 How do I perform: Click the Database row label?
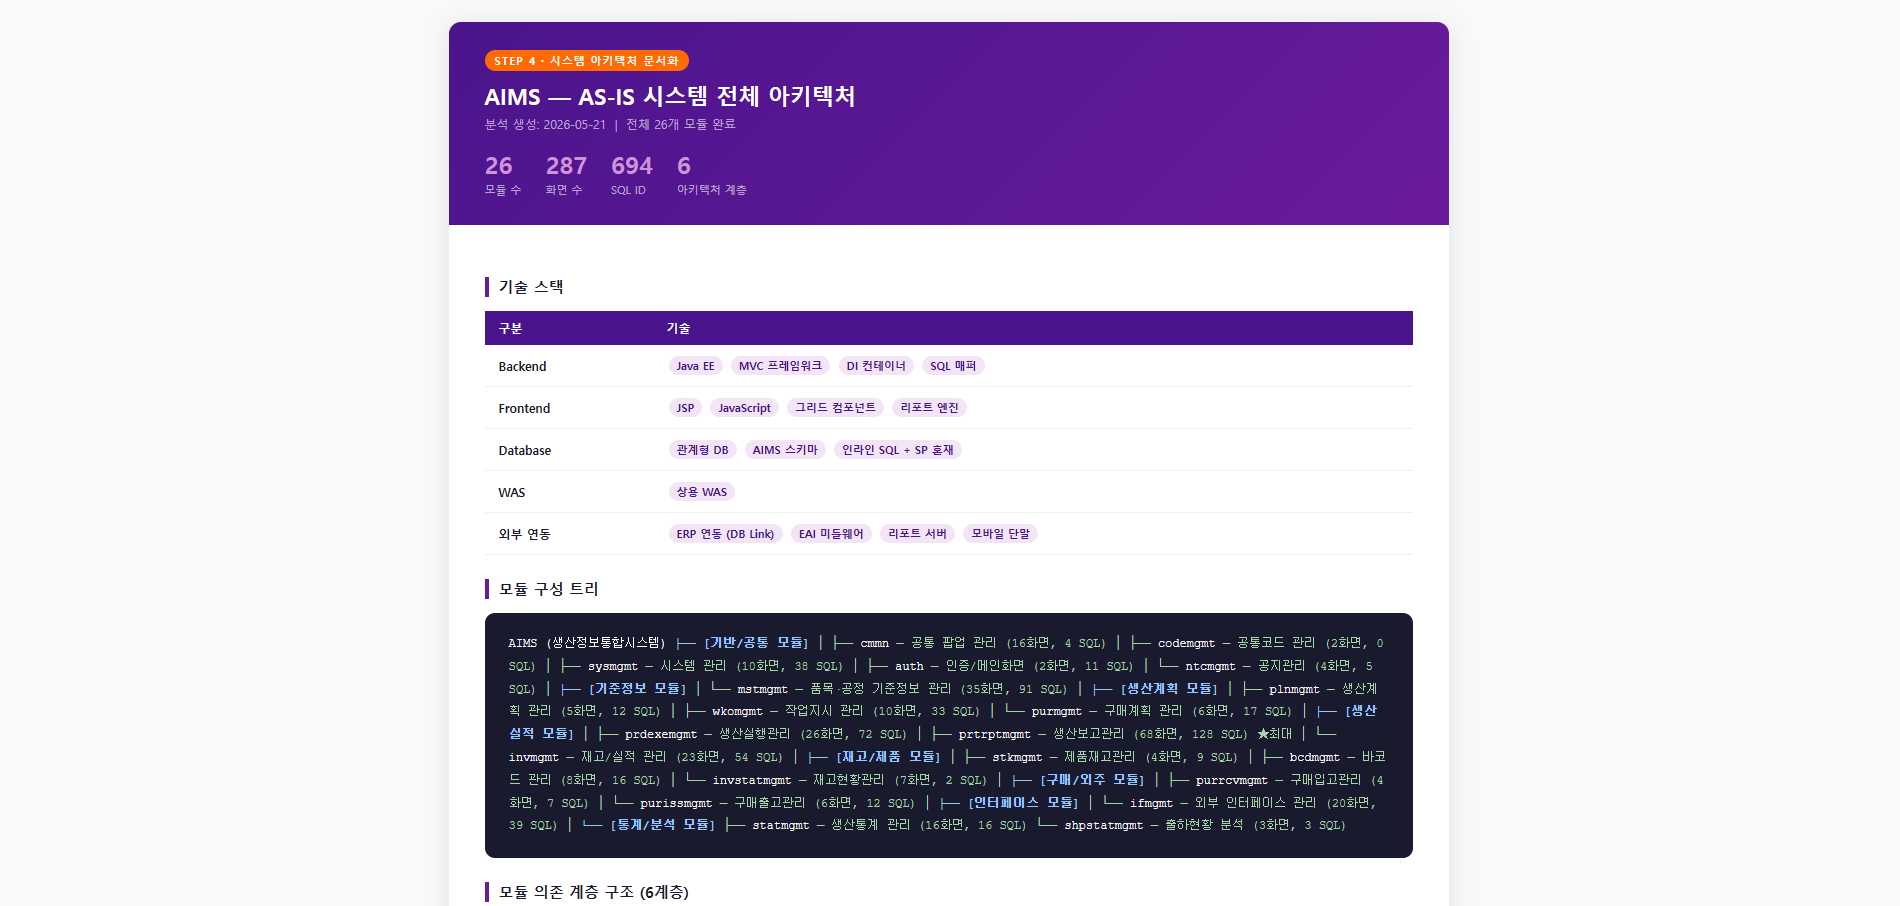524,450
